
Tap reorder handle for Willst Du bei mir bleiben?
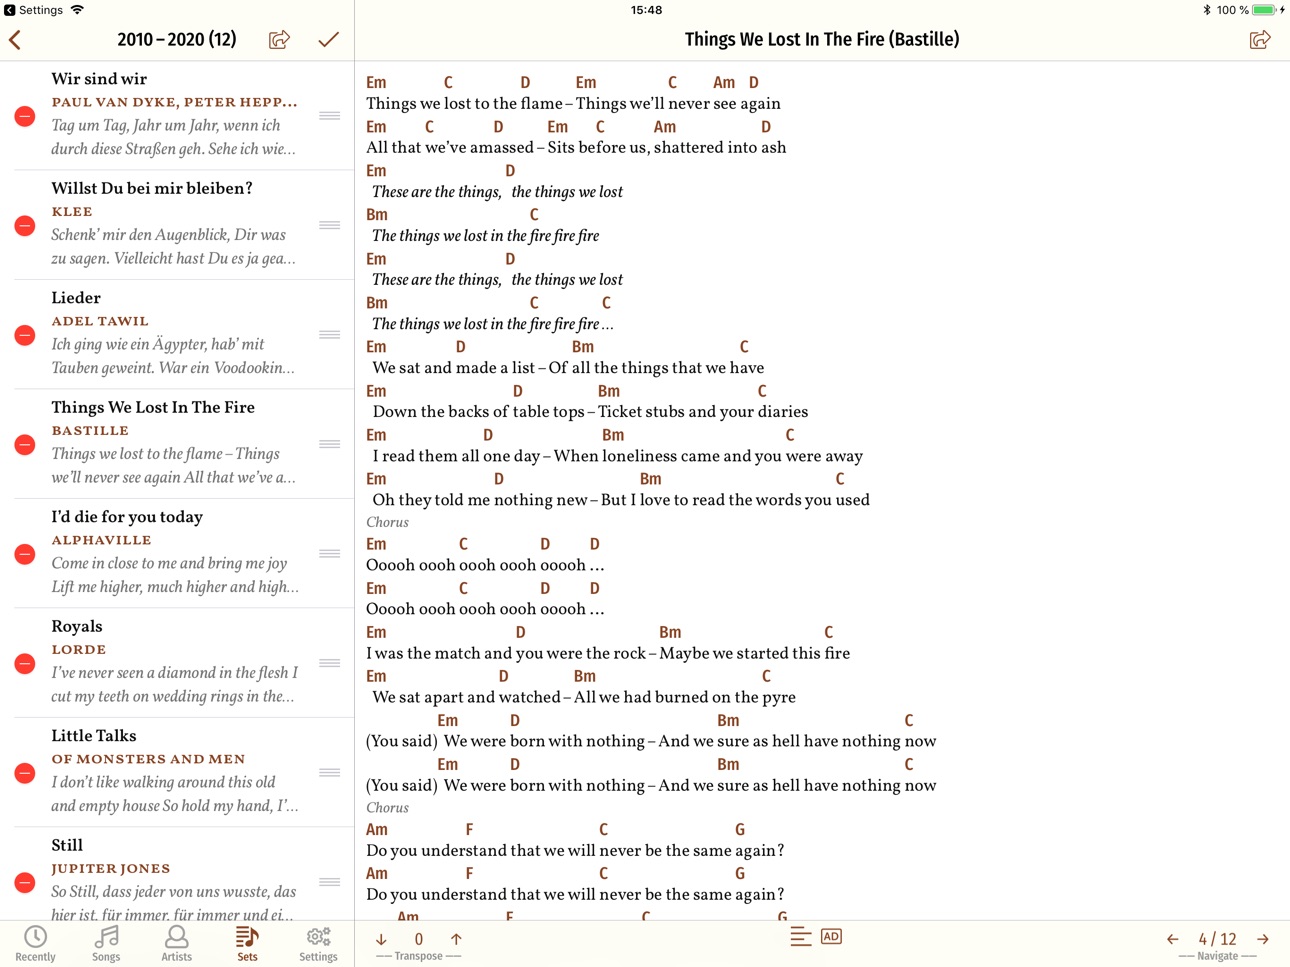click(x=330, y=225)
